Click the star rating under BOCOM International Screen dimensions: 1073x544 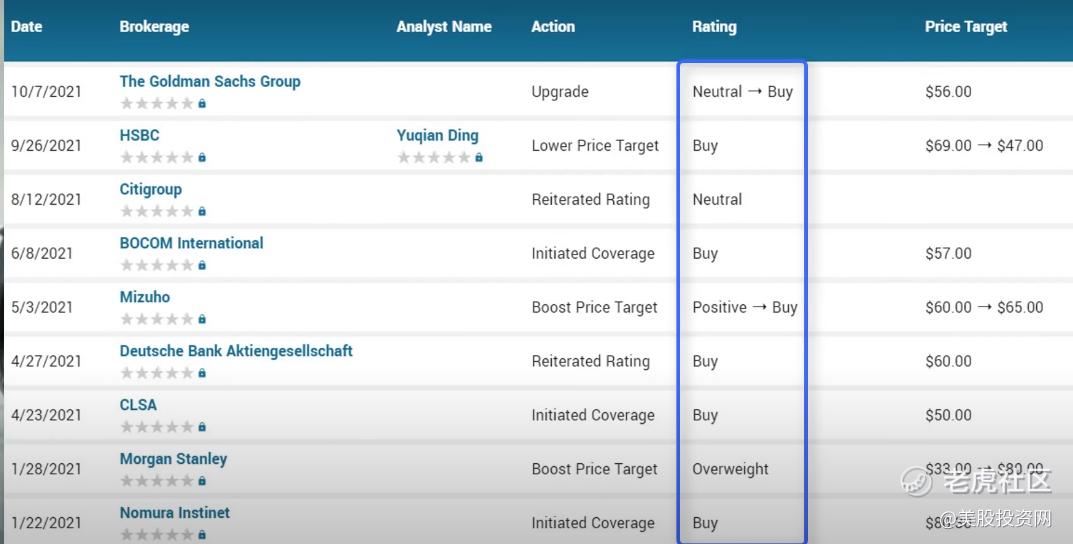pyautogui.click(x=157, y=265)
